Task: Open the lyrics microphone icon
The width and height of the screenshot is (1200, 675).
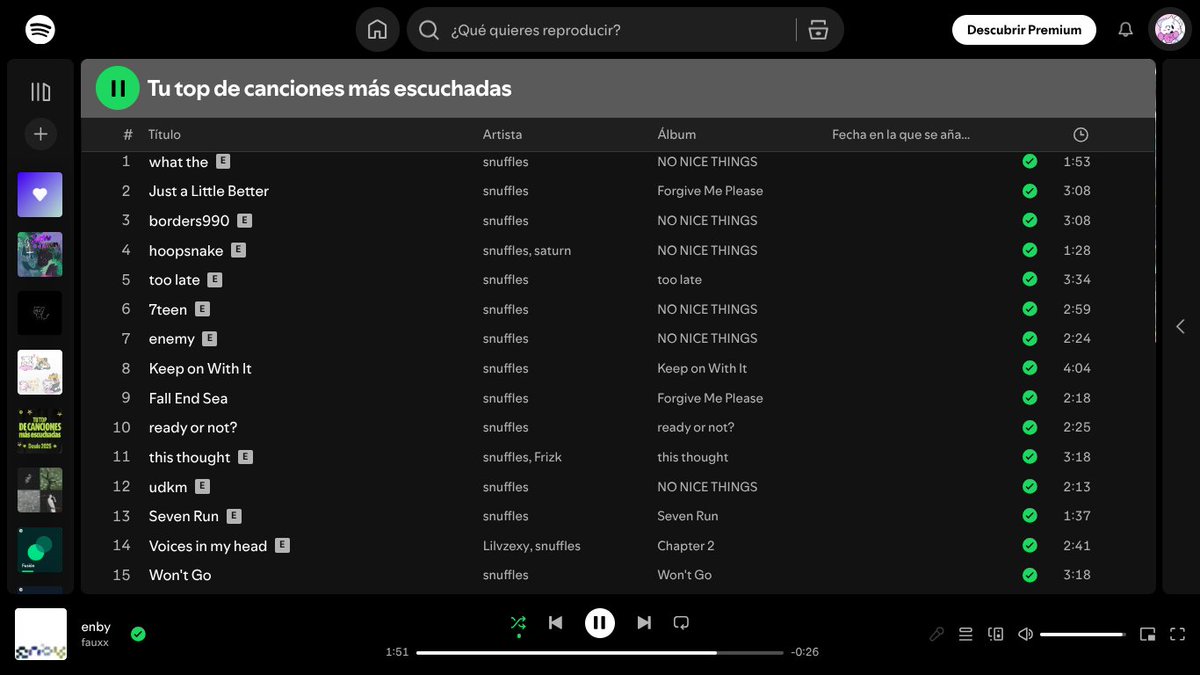Action: click(936, 634)
